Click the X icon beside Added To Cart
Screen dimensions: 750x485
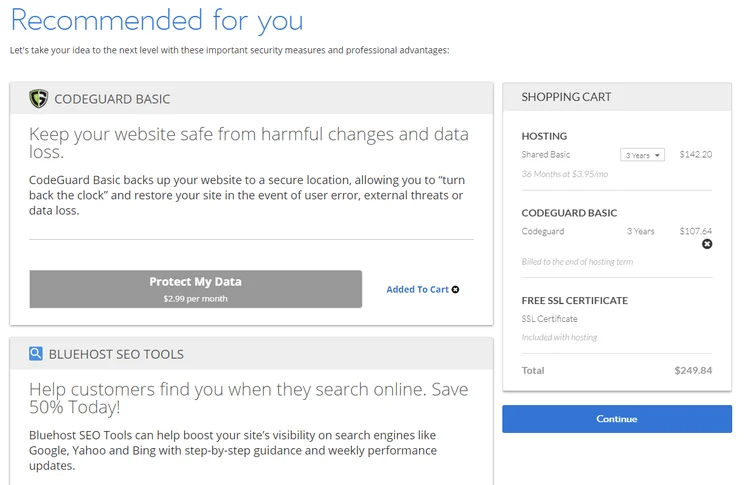point(455,289)
